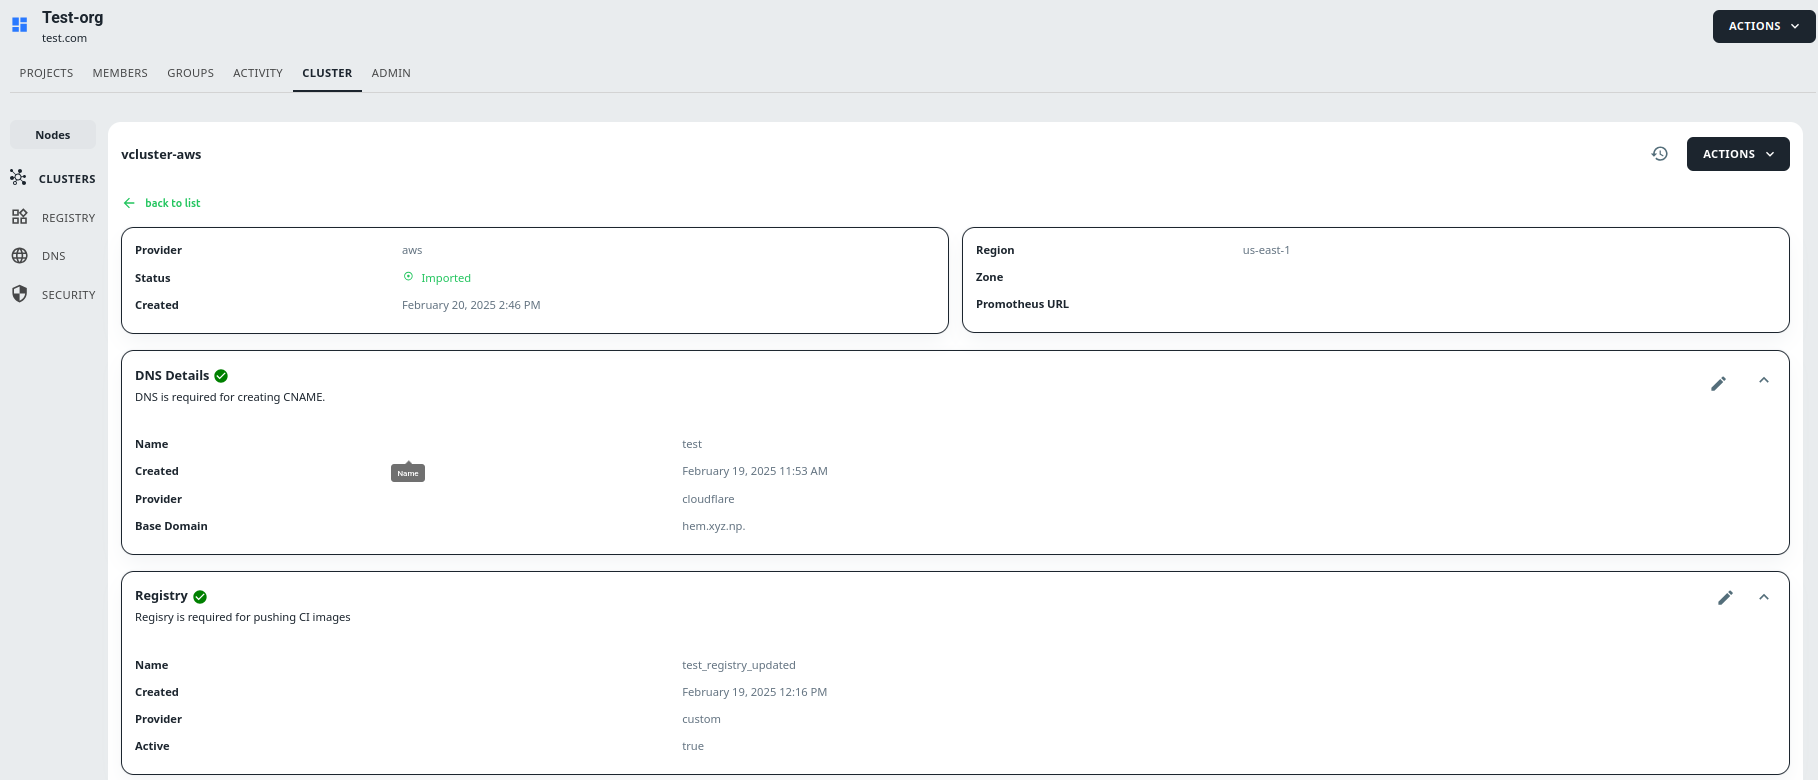The image size is (1818, 780).
Task: Click the February 20, 2025 2:46 PM date
Action: tap(471, 305)
